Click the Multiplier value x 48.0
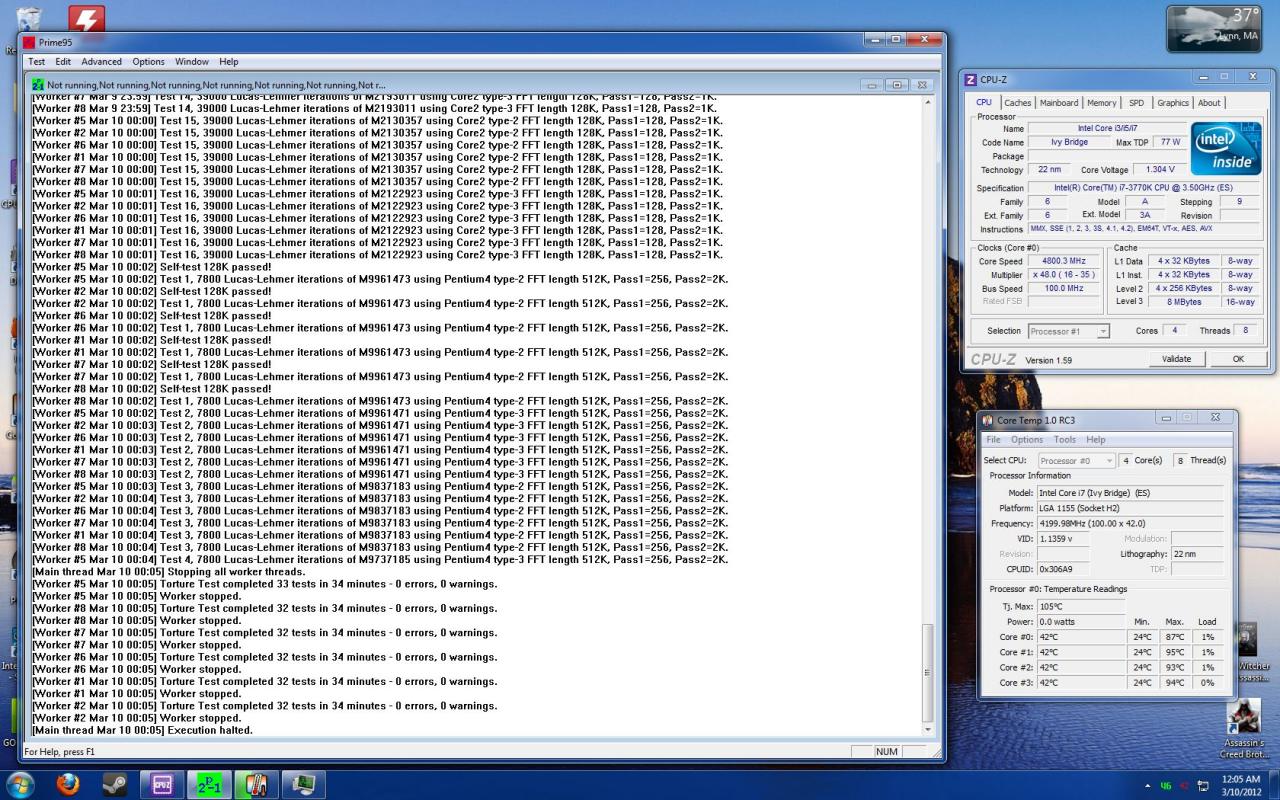 1063,275
